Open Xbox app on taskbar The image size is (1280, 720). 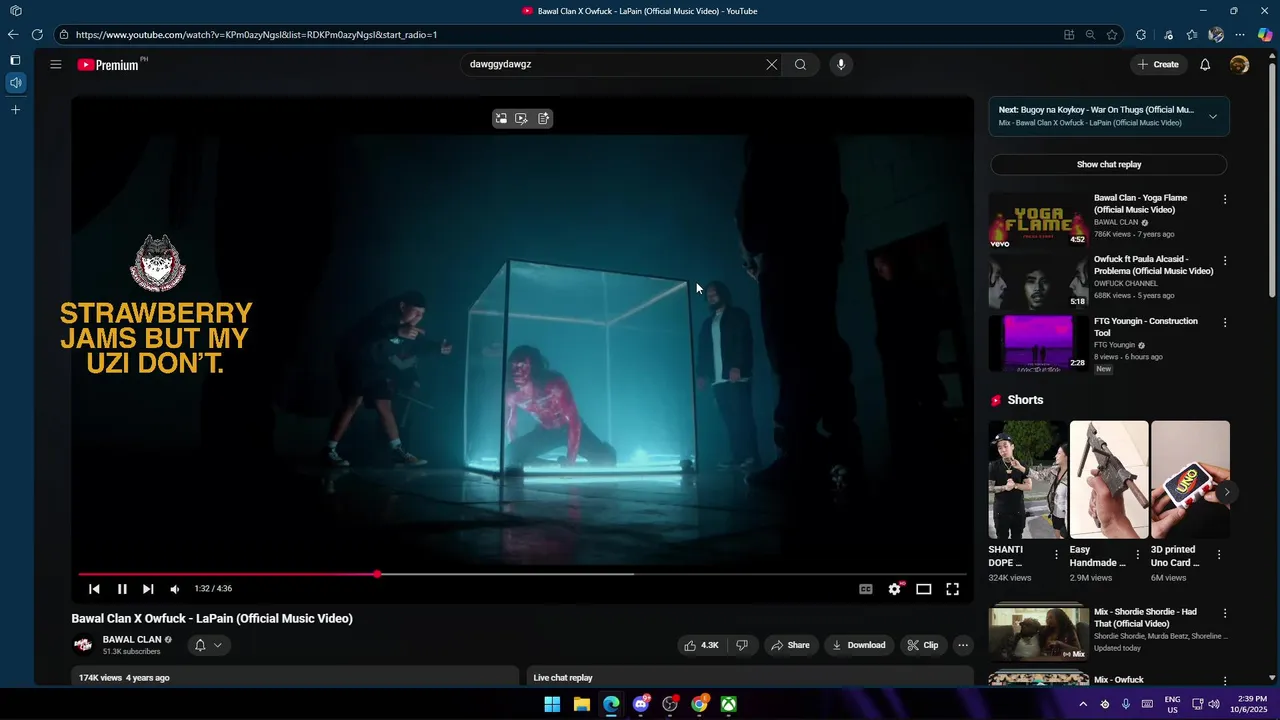tap(729, 704)
